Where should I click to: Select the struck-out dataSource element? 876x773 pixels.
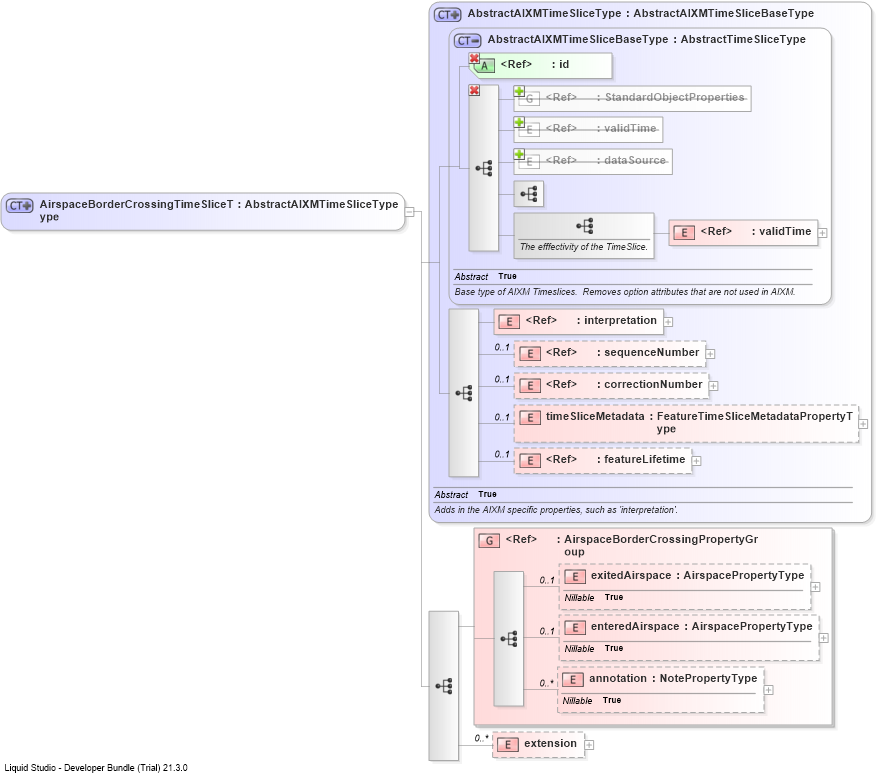[593, 161]
